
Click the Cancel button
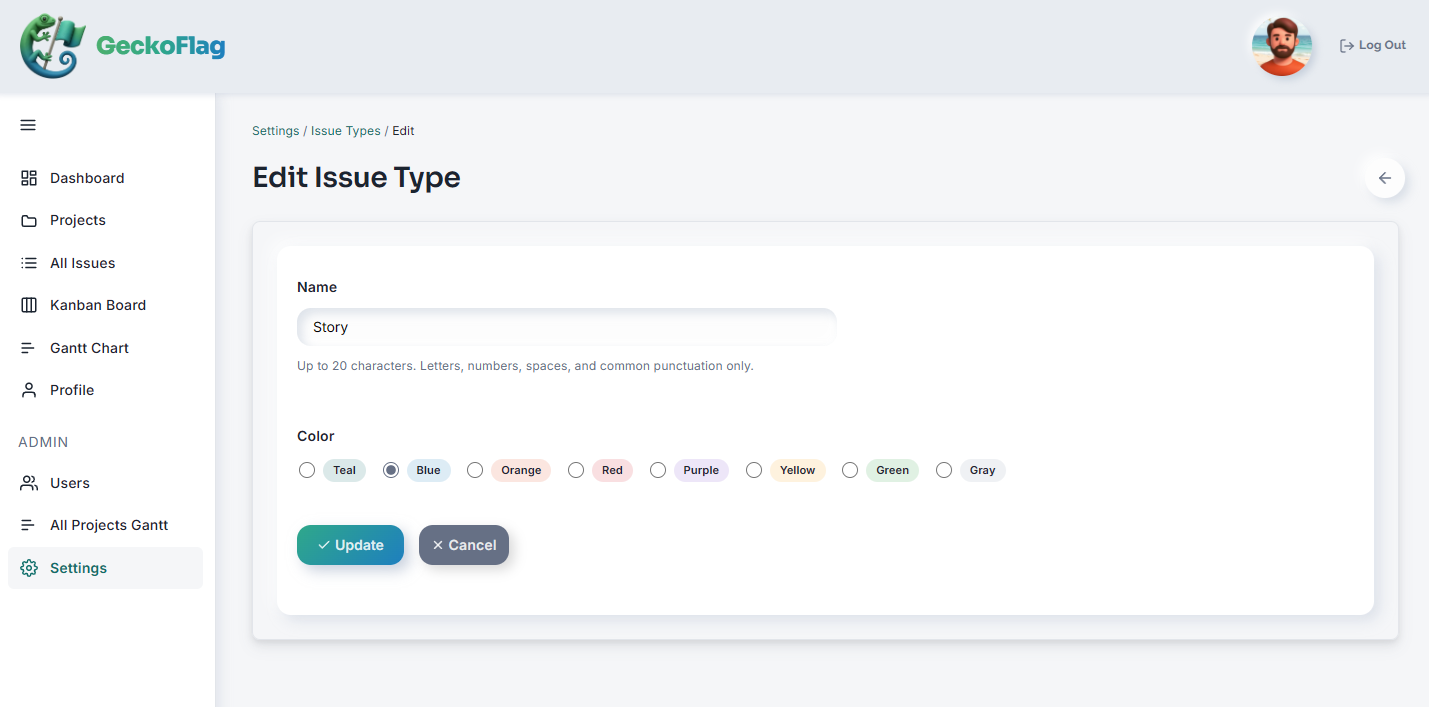(464, 545)
